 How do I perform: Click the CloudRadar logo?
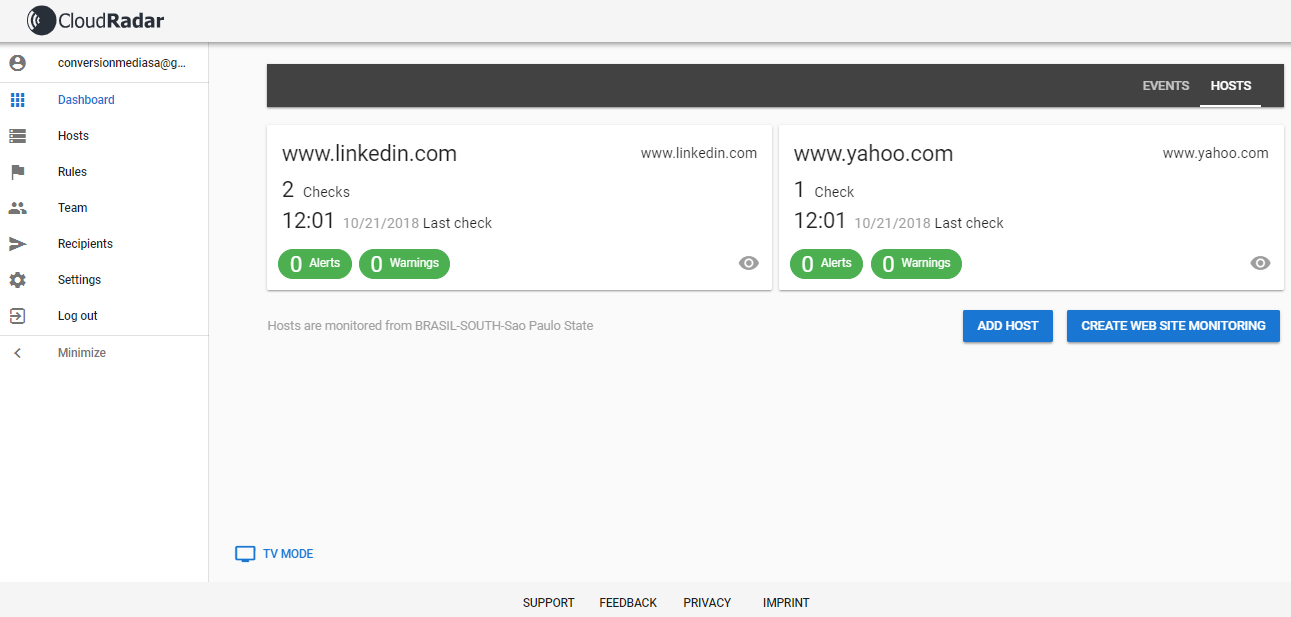click(x=96, y=18)
